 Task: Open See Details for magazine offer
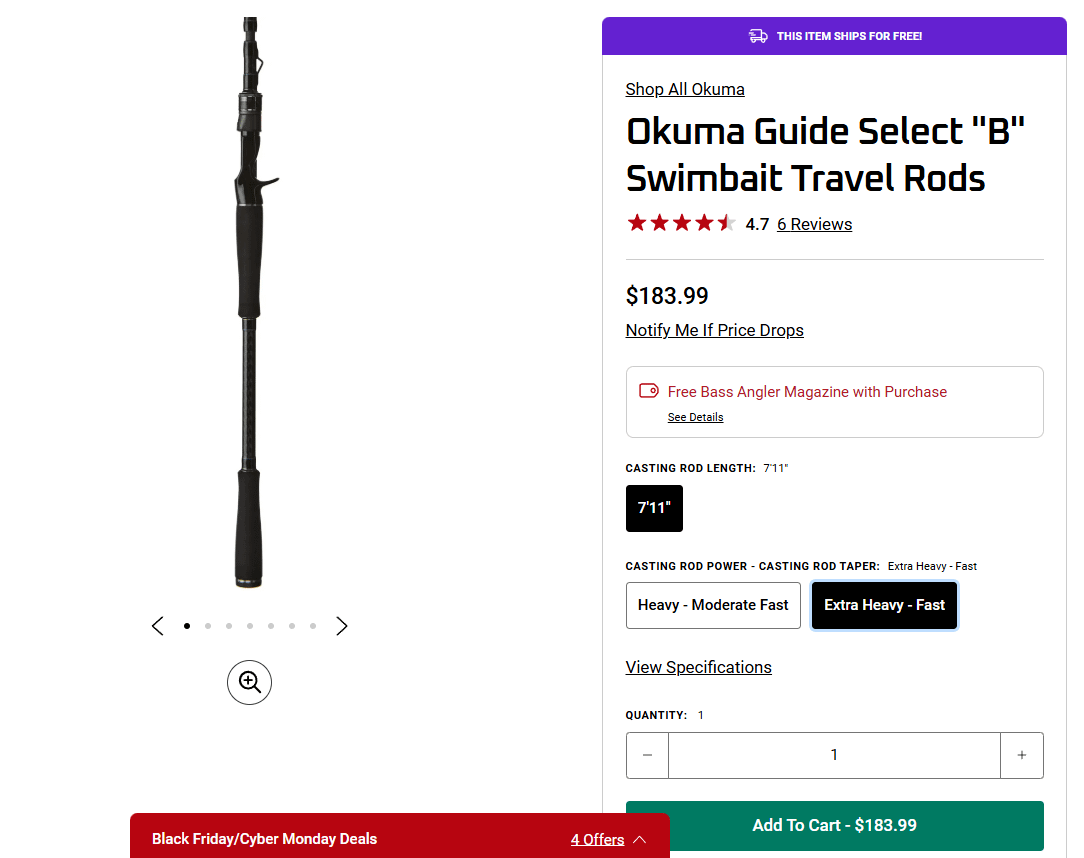[x=695, y=417]
